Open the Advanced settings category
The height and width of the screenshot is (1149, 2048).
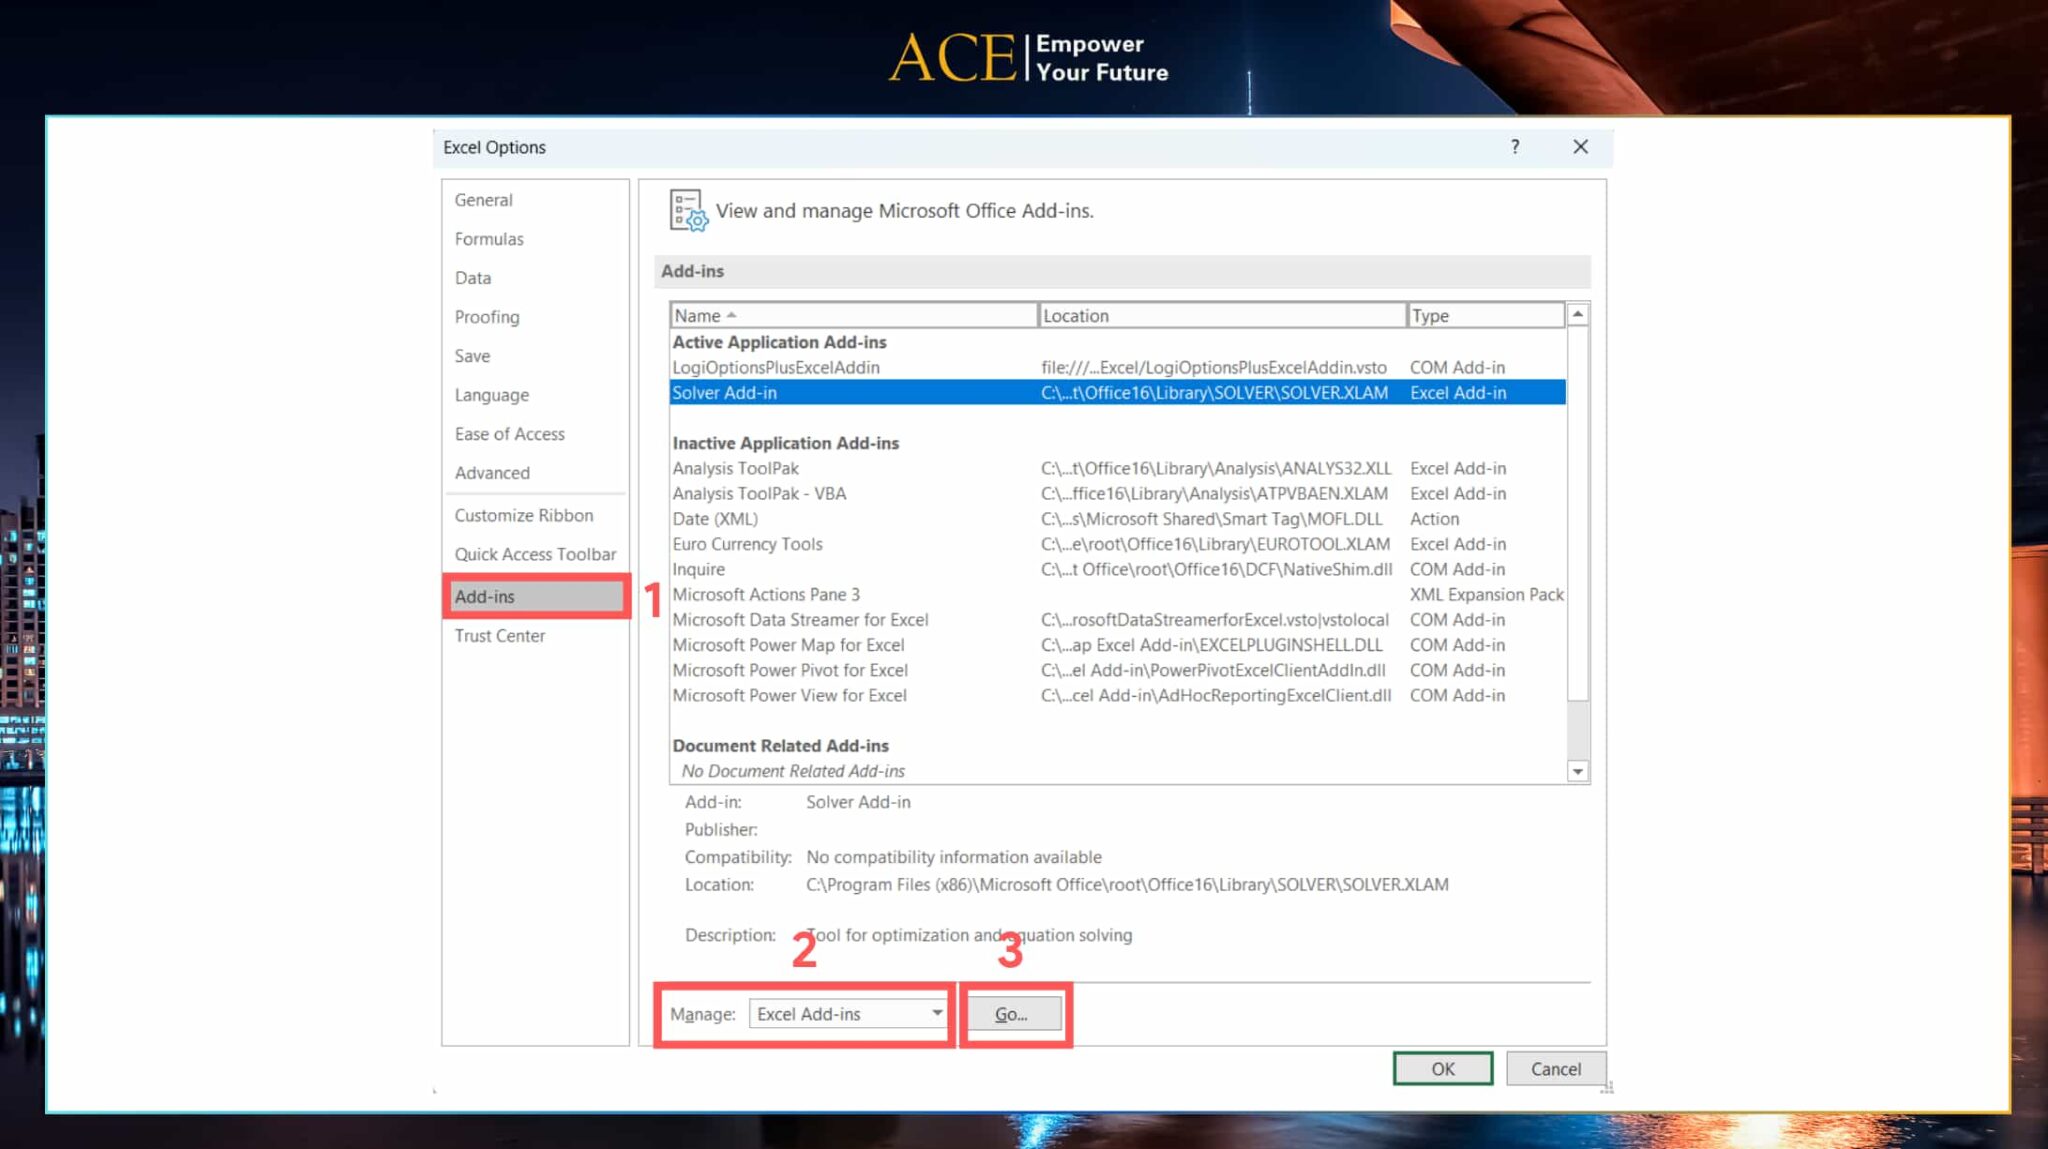[491, 472]
